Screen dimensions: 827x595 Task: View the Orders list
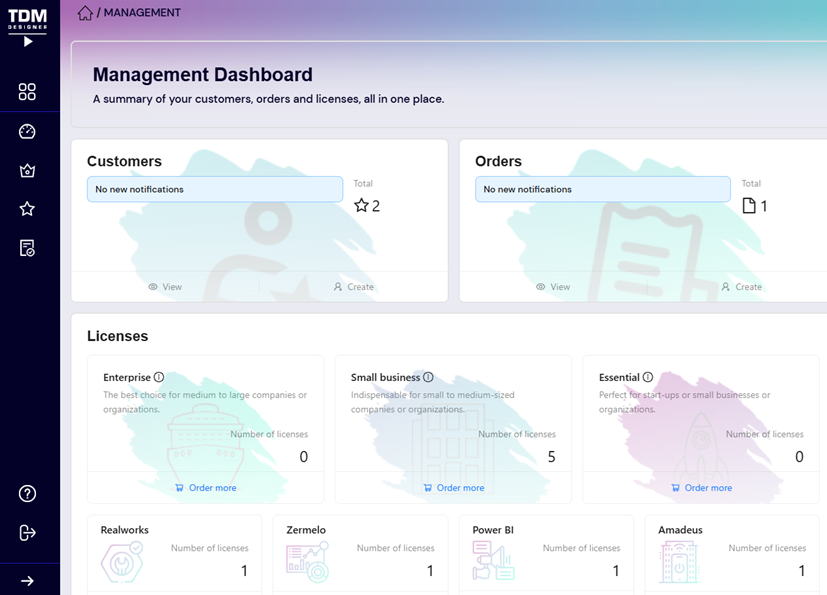pos(553,287)
